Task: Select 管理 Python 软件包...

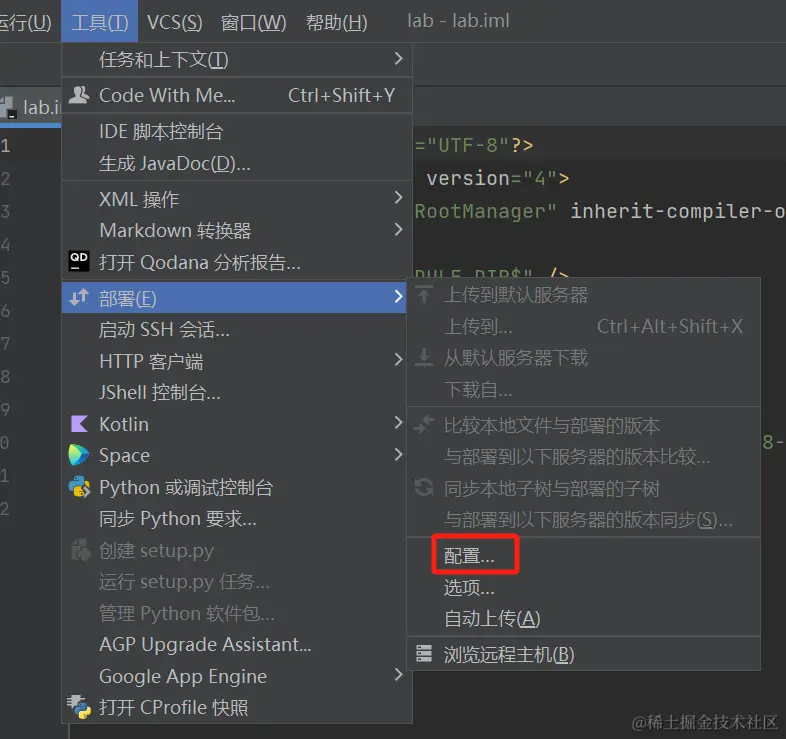Action: [237, 613]
